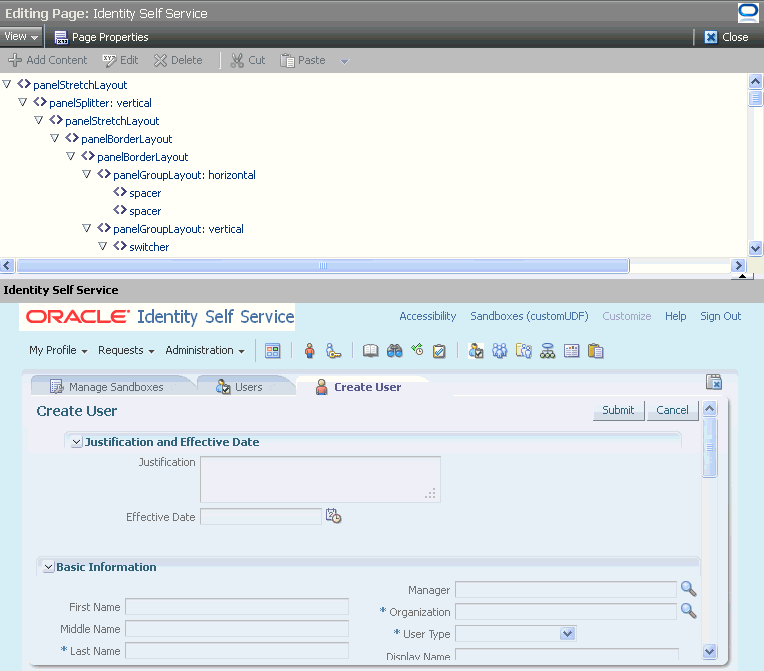Collapse the source tree pane via splitter arrow

[x=742, y=276]
